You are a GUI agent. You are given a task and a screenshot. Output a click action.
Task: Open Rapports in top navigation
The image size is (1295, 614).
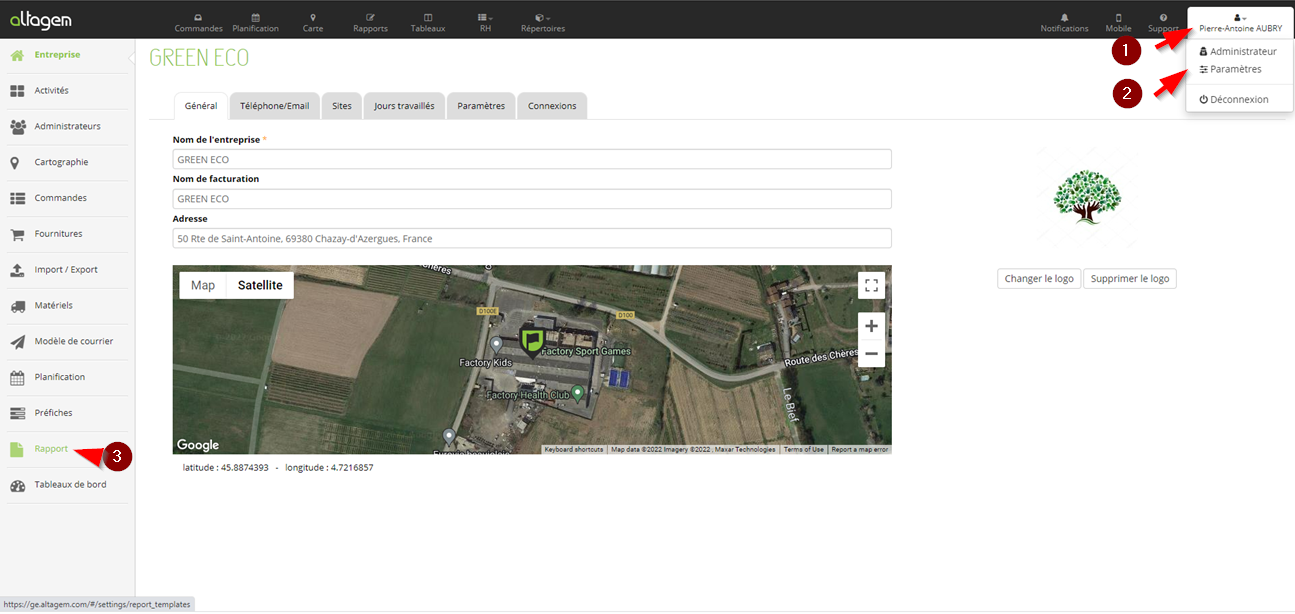pyautogui.click(x=370, y=23)
